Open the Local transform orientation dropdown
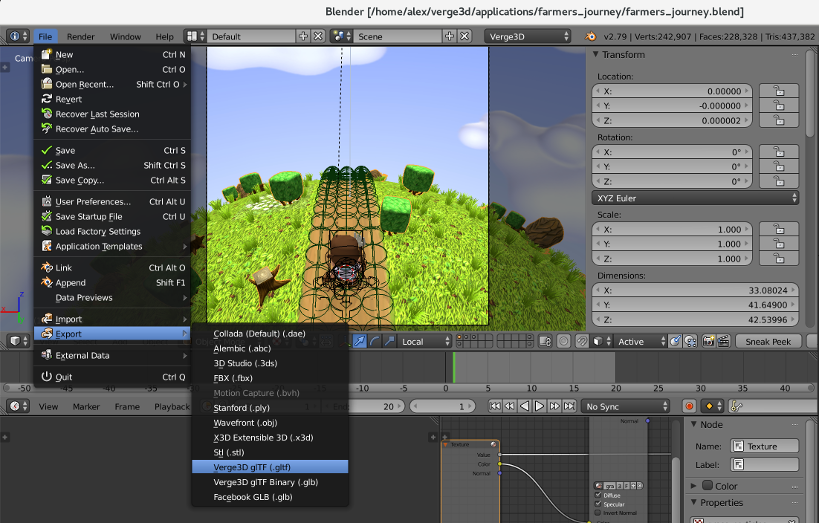The height and width of the screenshot is (523, 819). 424,341
